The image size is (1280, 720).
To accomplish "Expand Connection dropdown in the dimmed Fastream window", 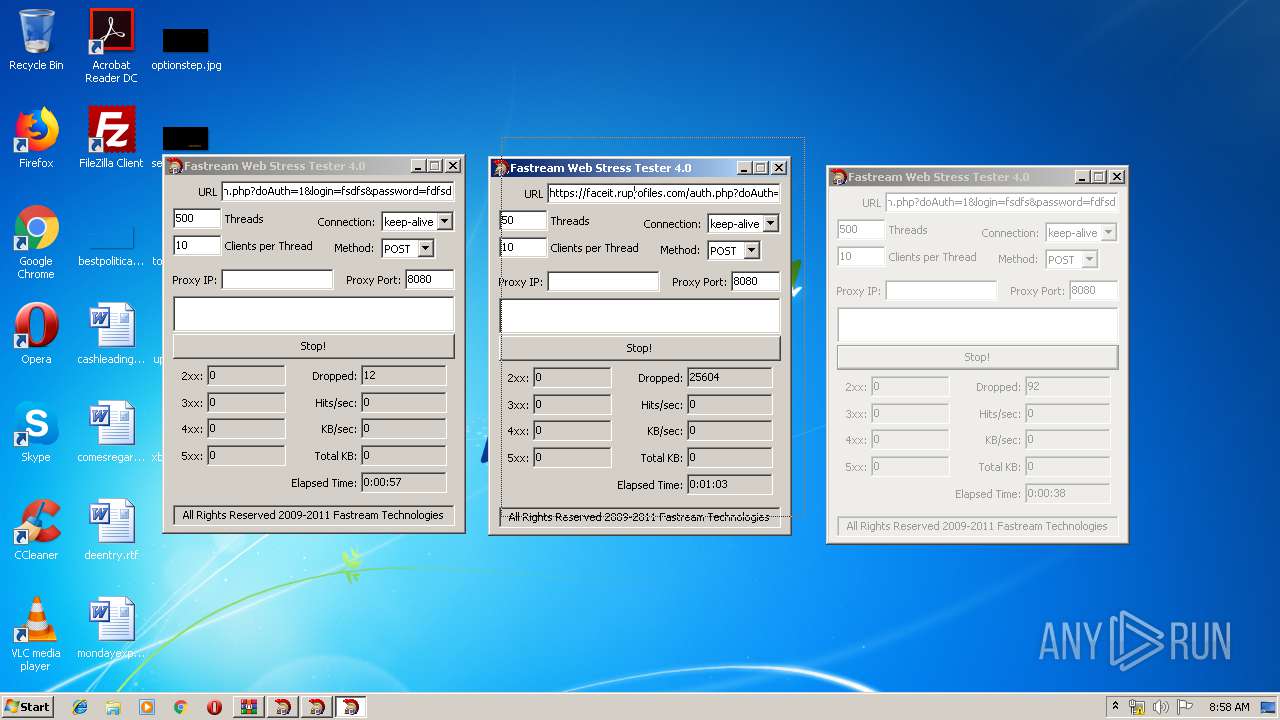I will (1108, 233).
